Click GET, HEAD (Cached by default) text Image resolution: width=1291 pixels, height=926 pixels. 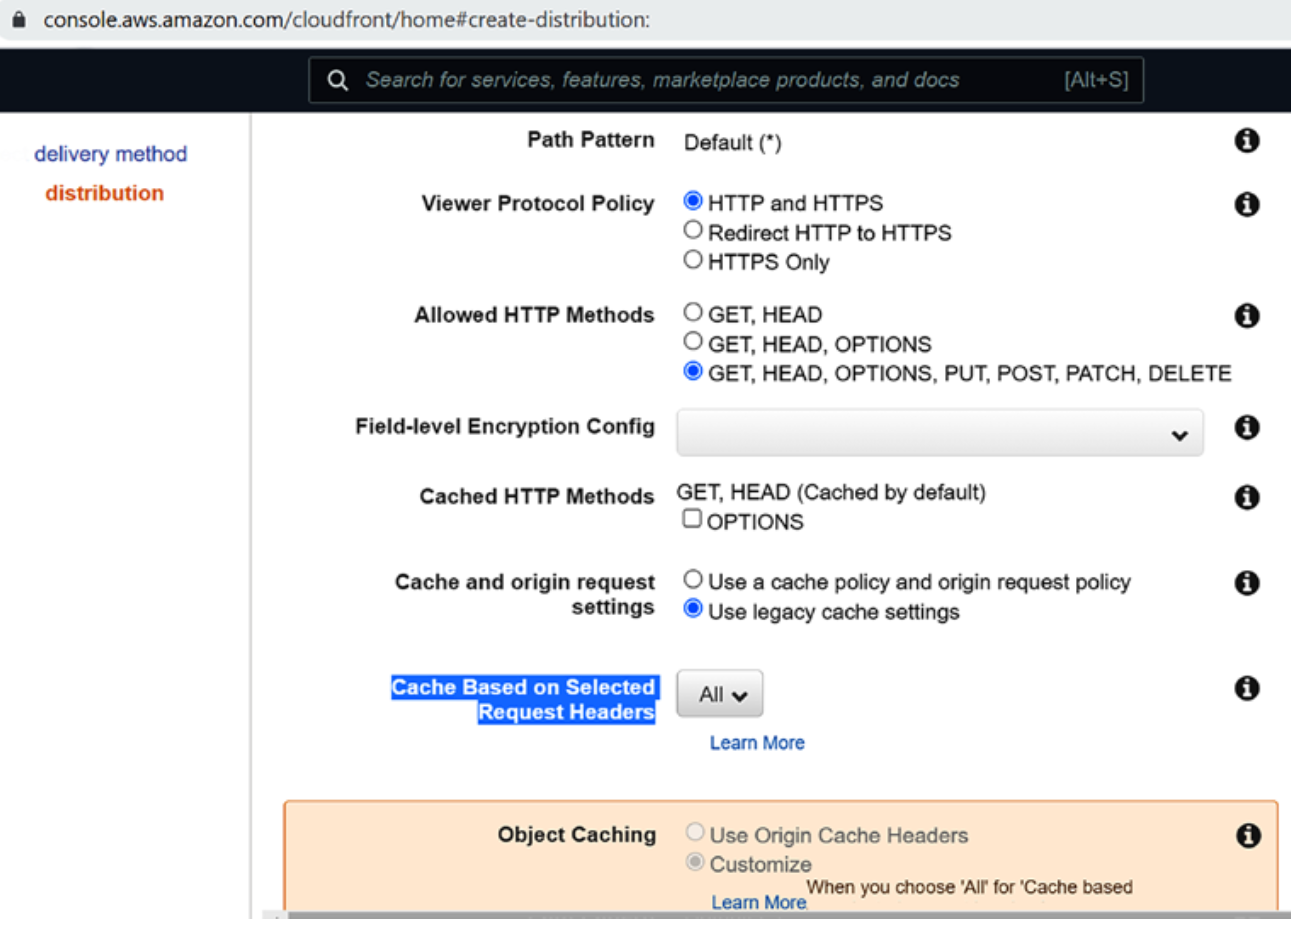pyautogui.click(x=831, y=492)
